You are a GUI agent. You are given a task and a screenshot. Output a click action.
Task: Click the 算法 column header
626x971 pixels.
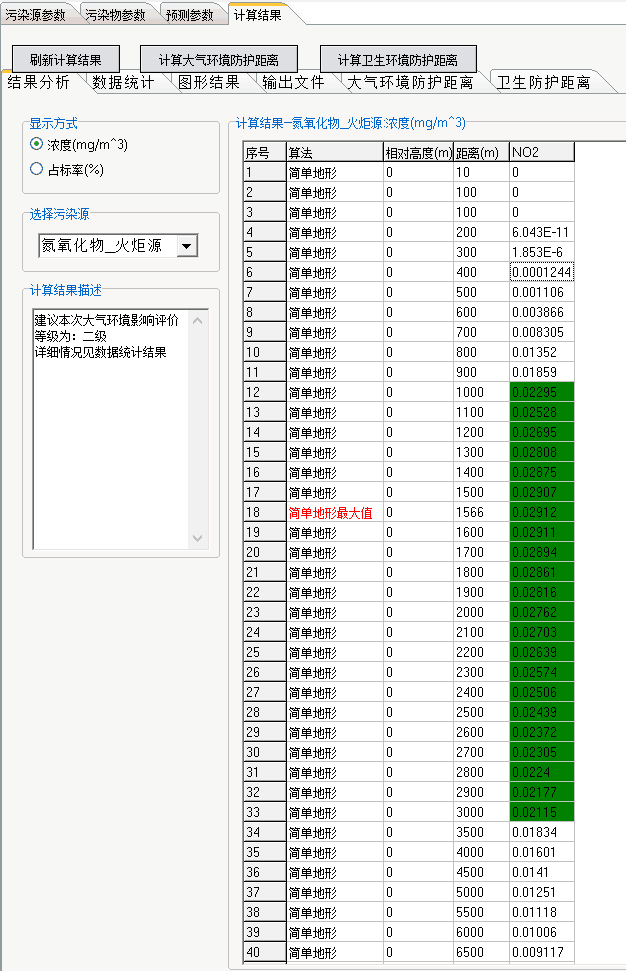[334, 152]
